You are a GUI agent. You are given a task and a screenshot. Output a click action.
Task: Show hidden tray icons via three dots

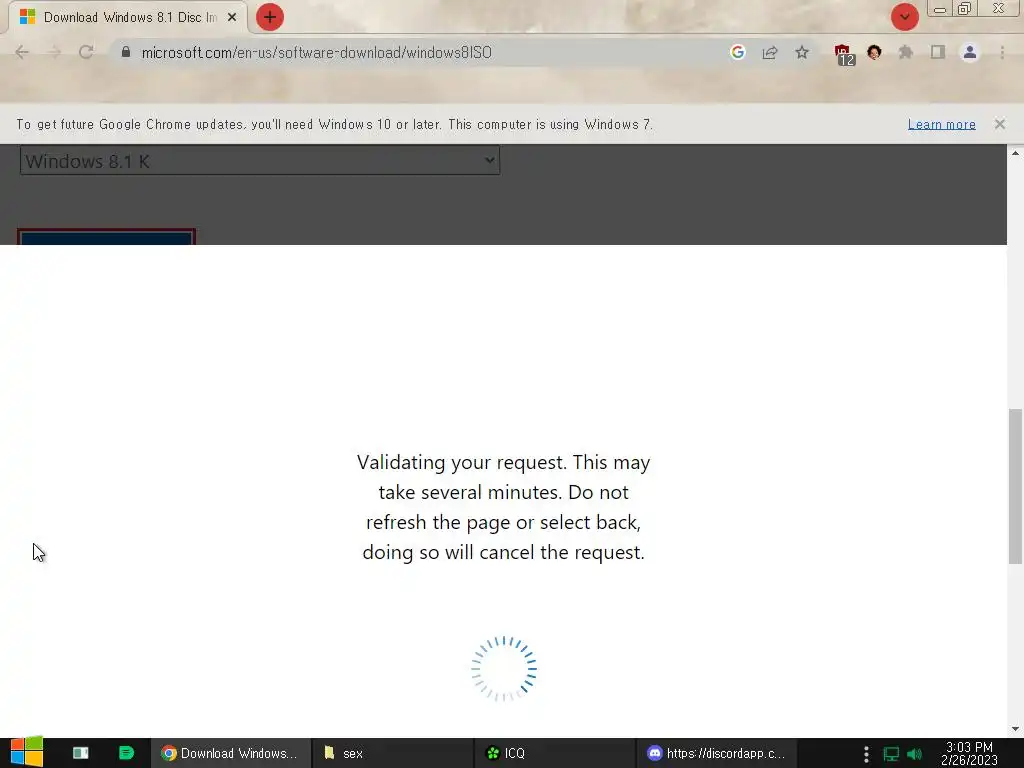pyautogui.click(x=866, y=754)
